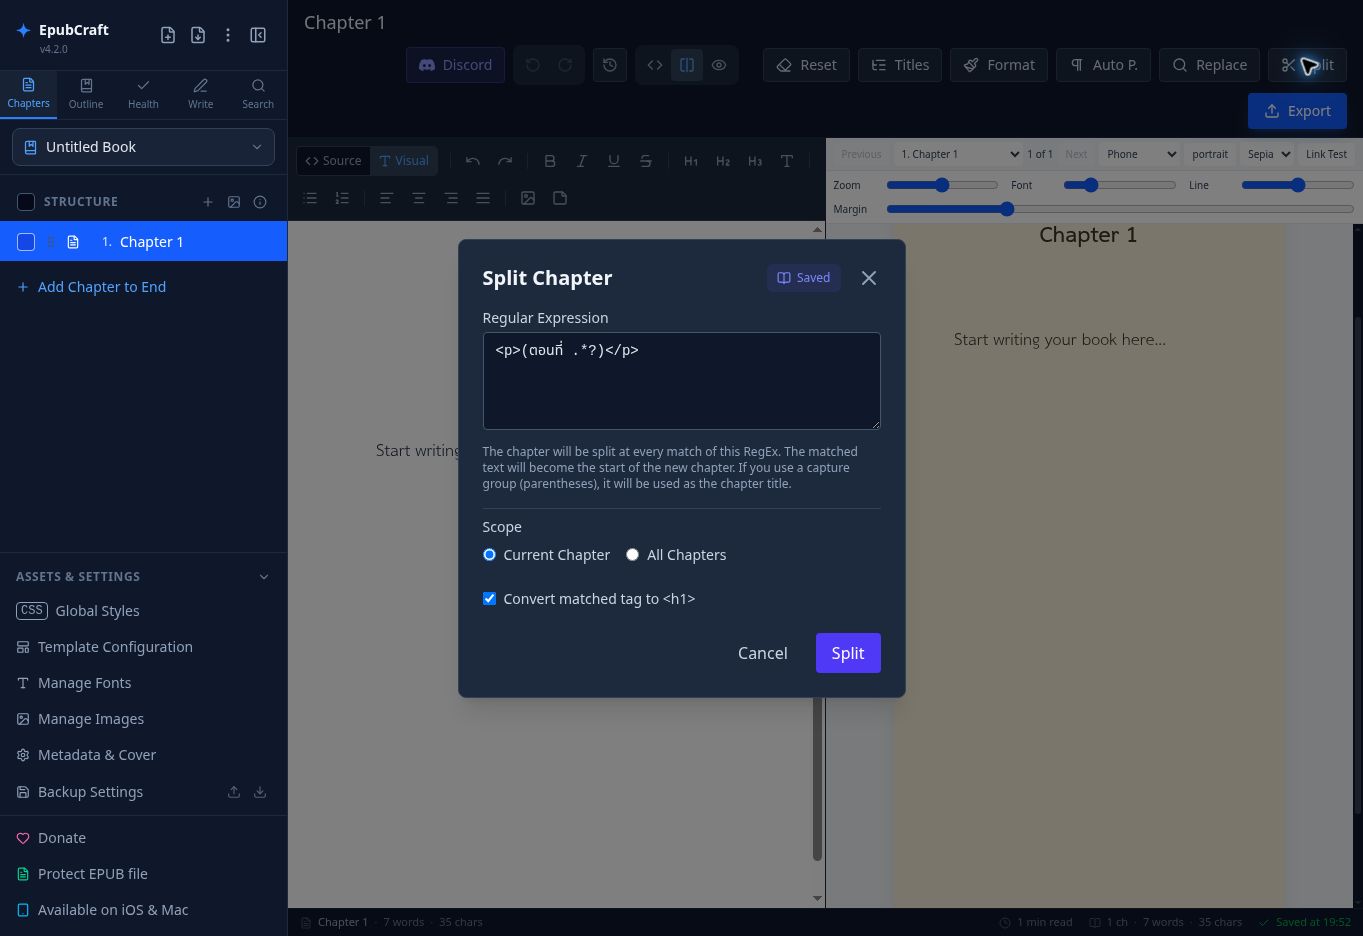Adjust the Zoom slider
The width and height of the screenshot is (1363, 936).
942,185
